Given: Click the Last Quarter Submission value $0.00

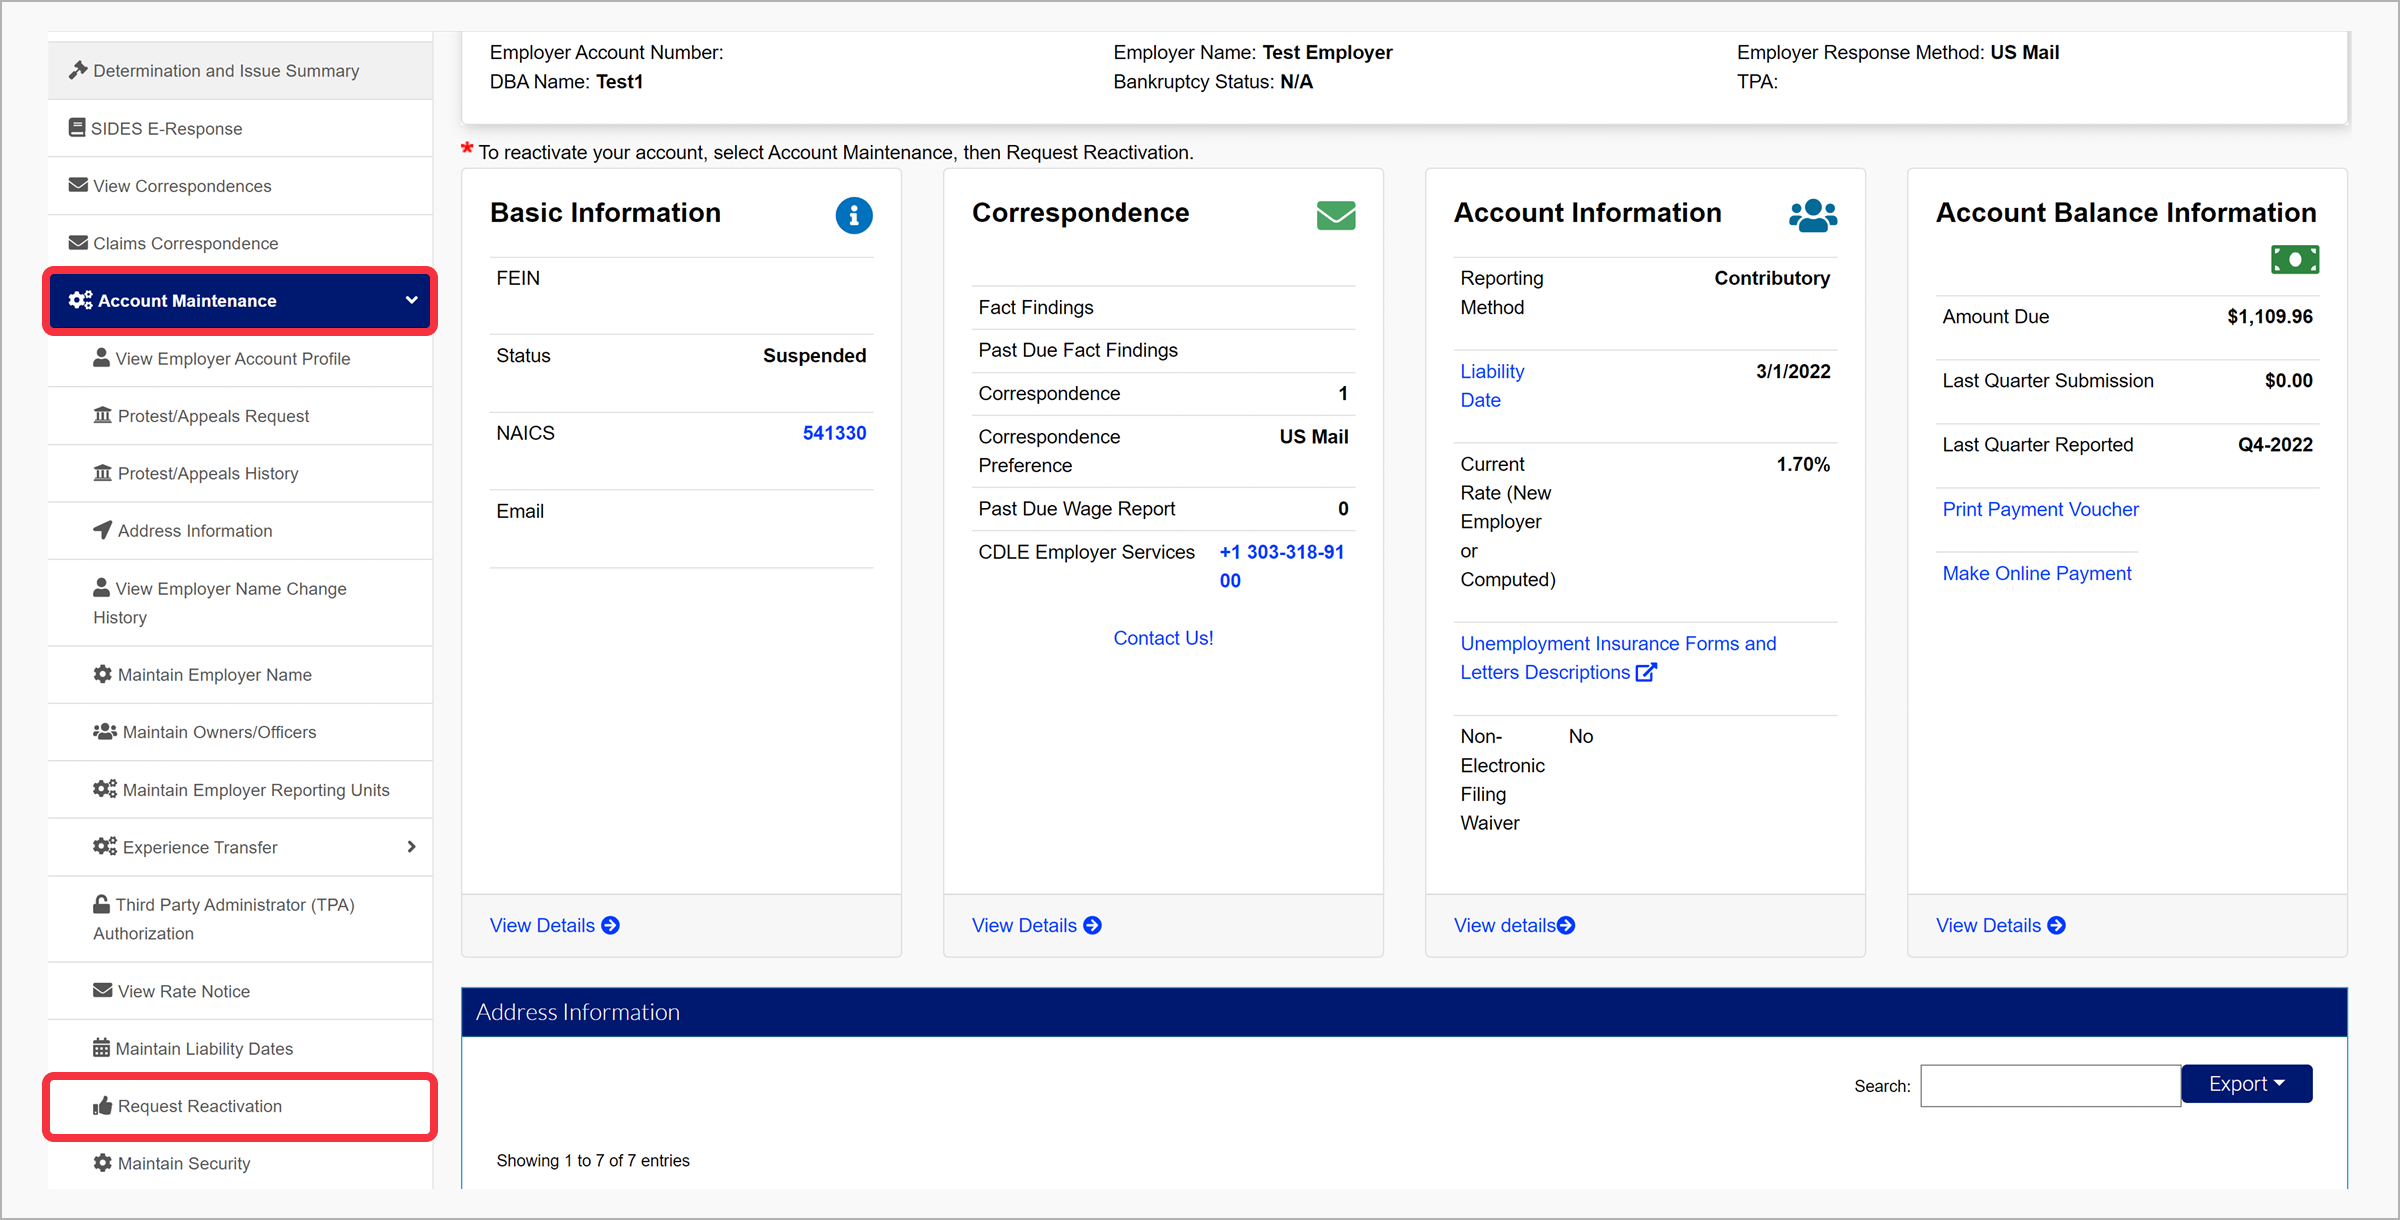Looking at the screenshot, I should (x=2289, y=381).
